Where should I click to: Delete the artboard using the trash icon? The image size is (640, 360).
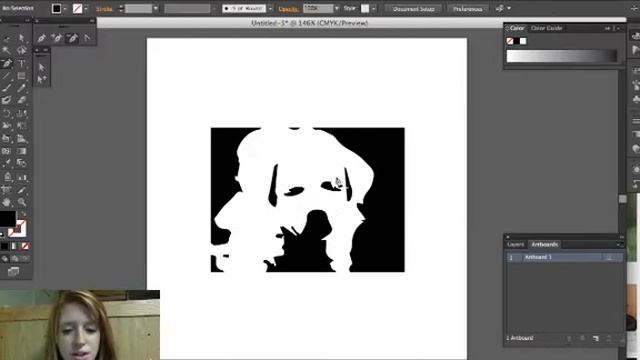tap(609, 338)
